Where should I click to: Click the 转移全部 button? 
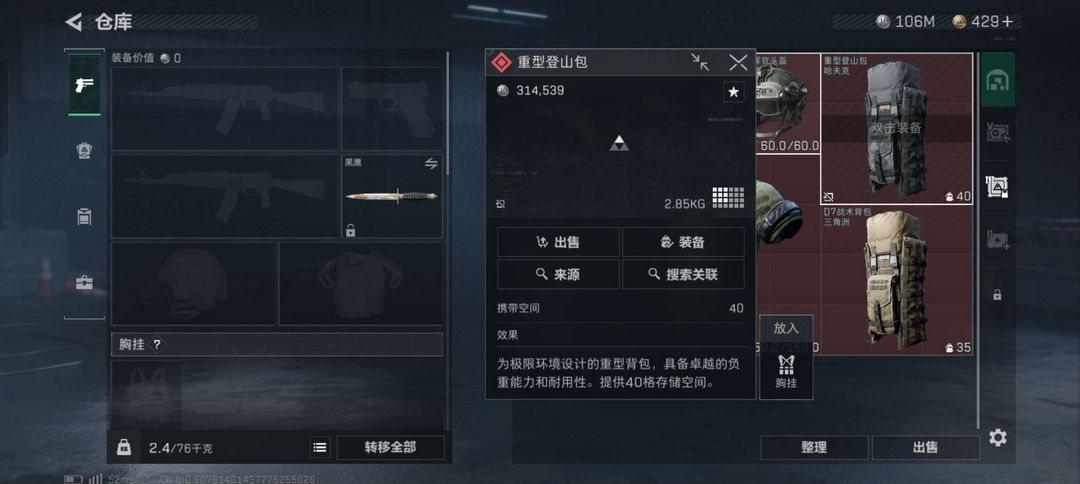(x=390, y=448)
